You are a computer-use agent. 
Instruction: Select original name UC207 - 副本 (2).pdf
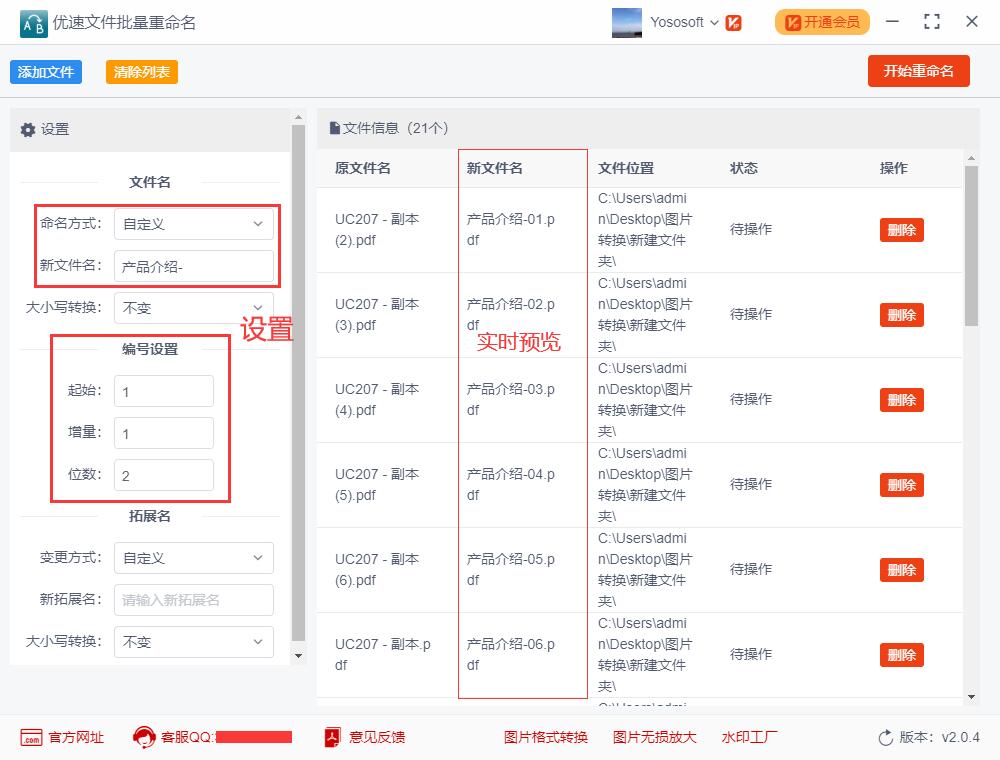(377, 230)
